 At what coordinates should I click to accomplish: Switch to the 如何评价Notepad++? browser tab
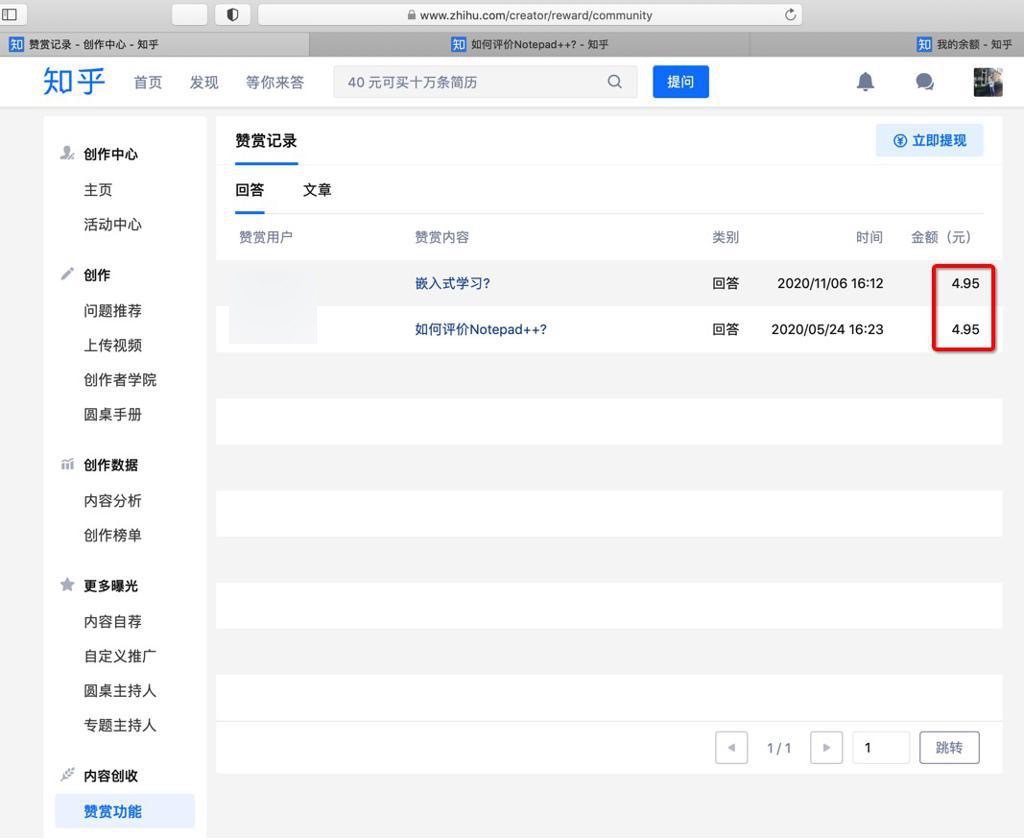click(530, 44)
